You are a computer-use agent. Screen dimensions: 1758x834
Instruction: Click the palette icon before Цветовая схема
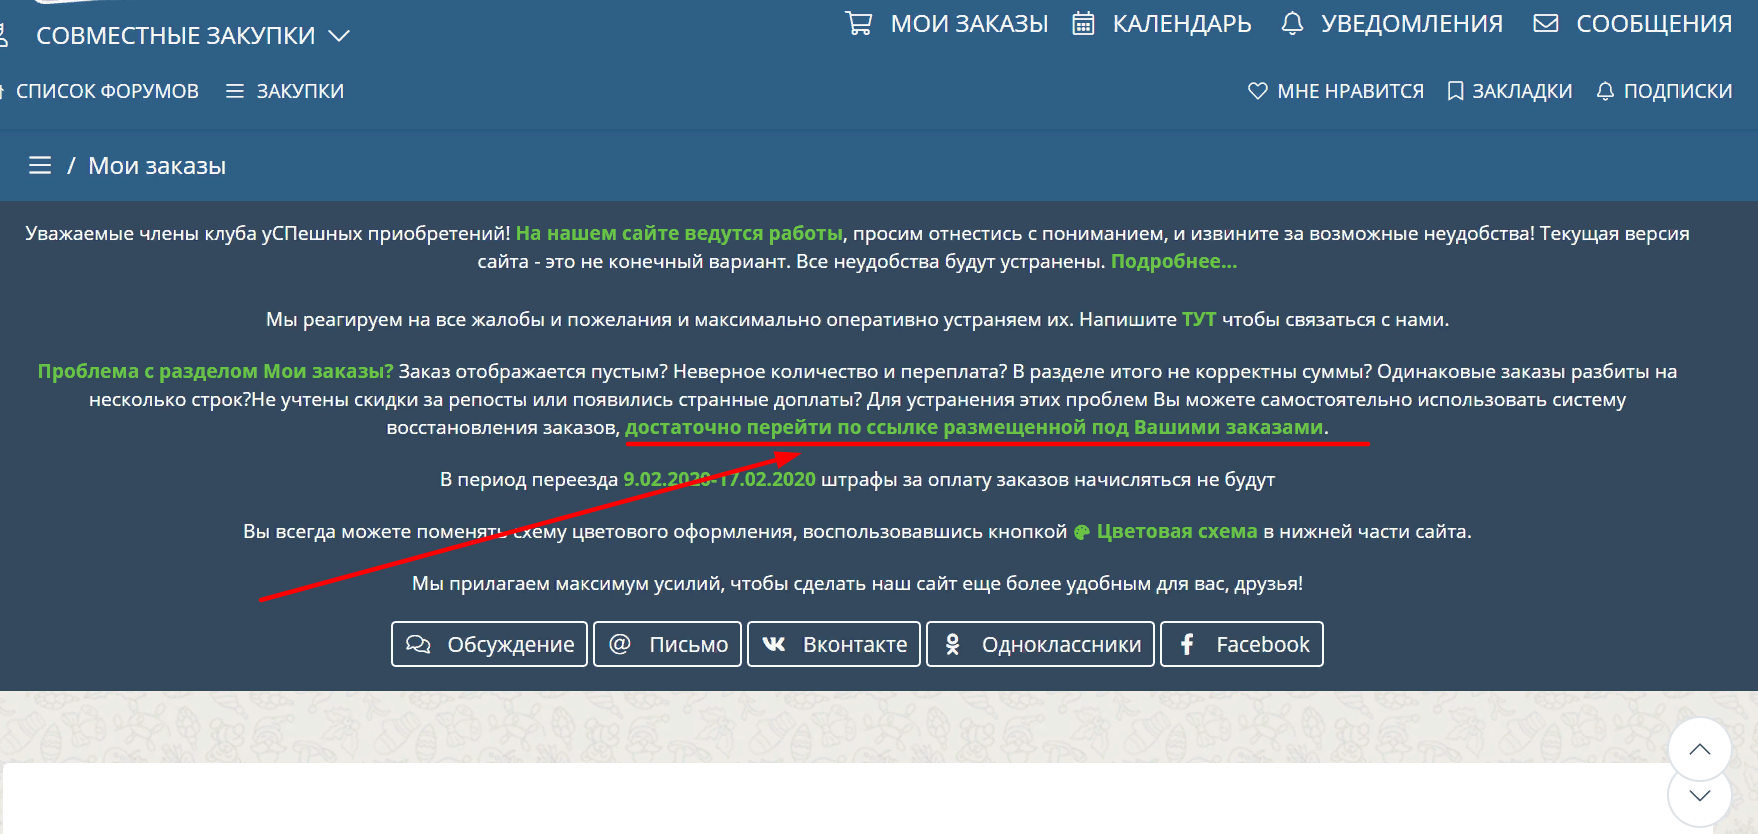(1082, 532)
